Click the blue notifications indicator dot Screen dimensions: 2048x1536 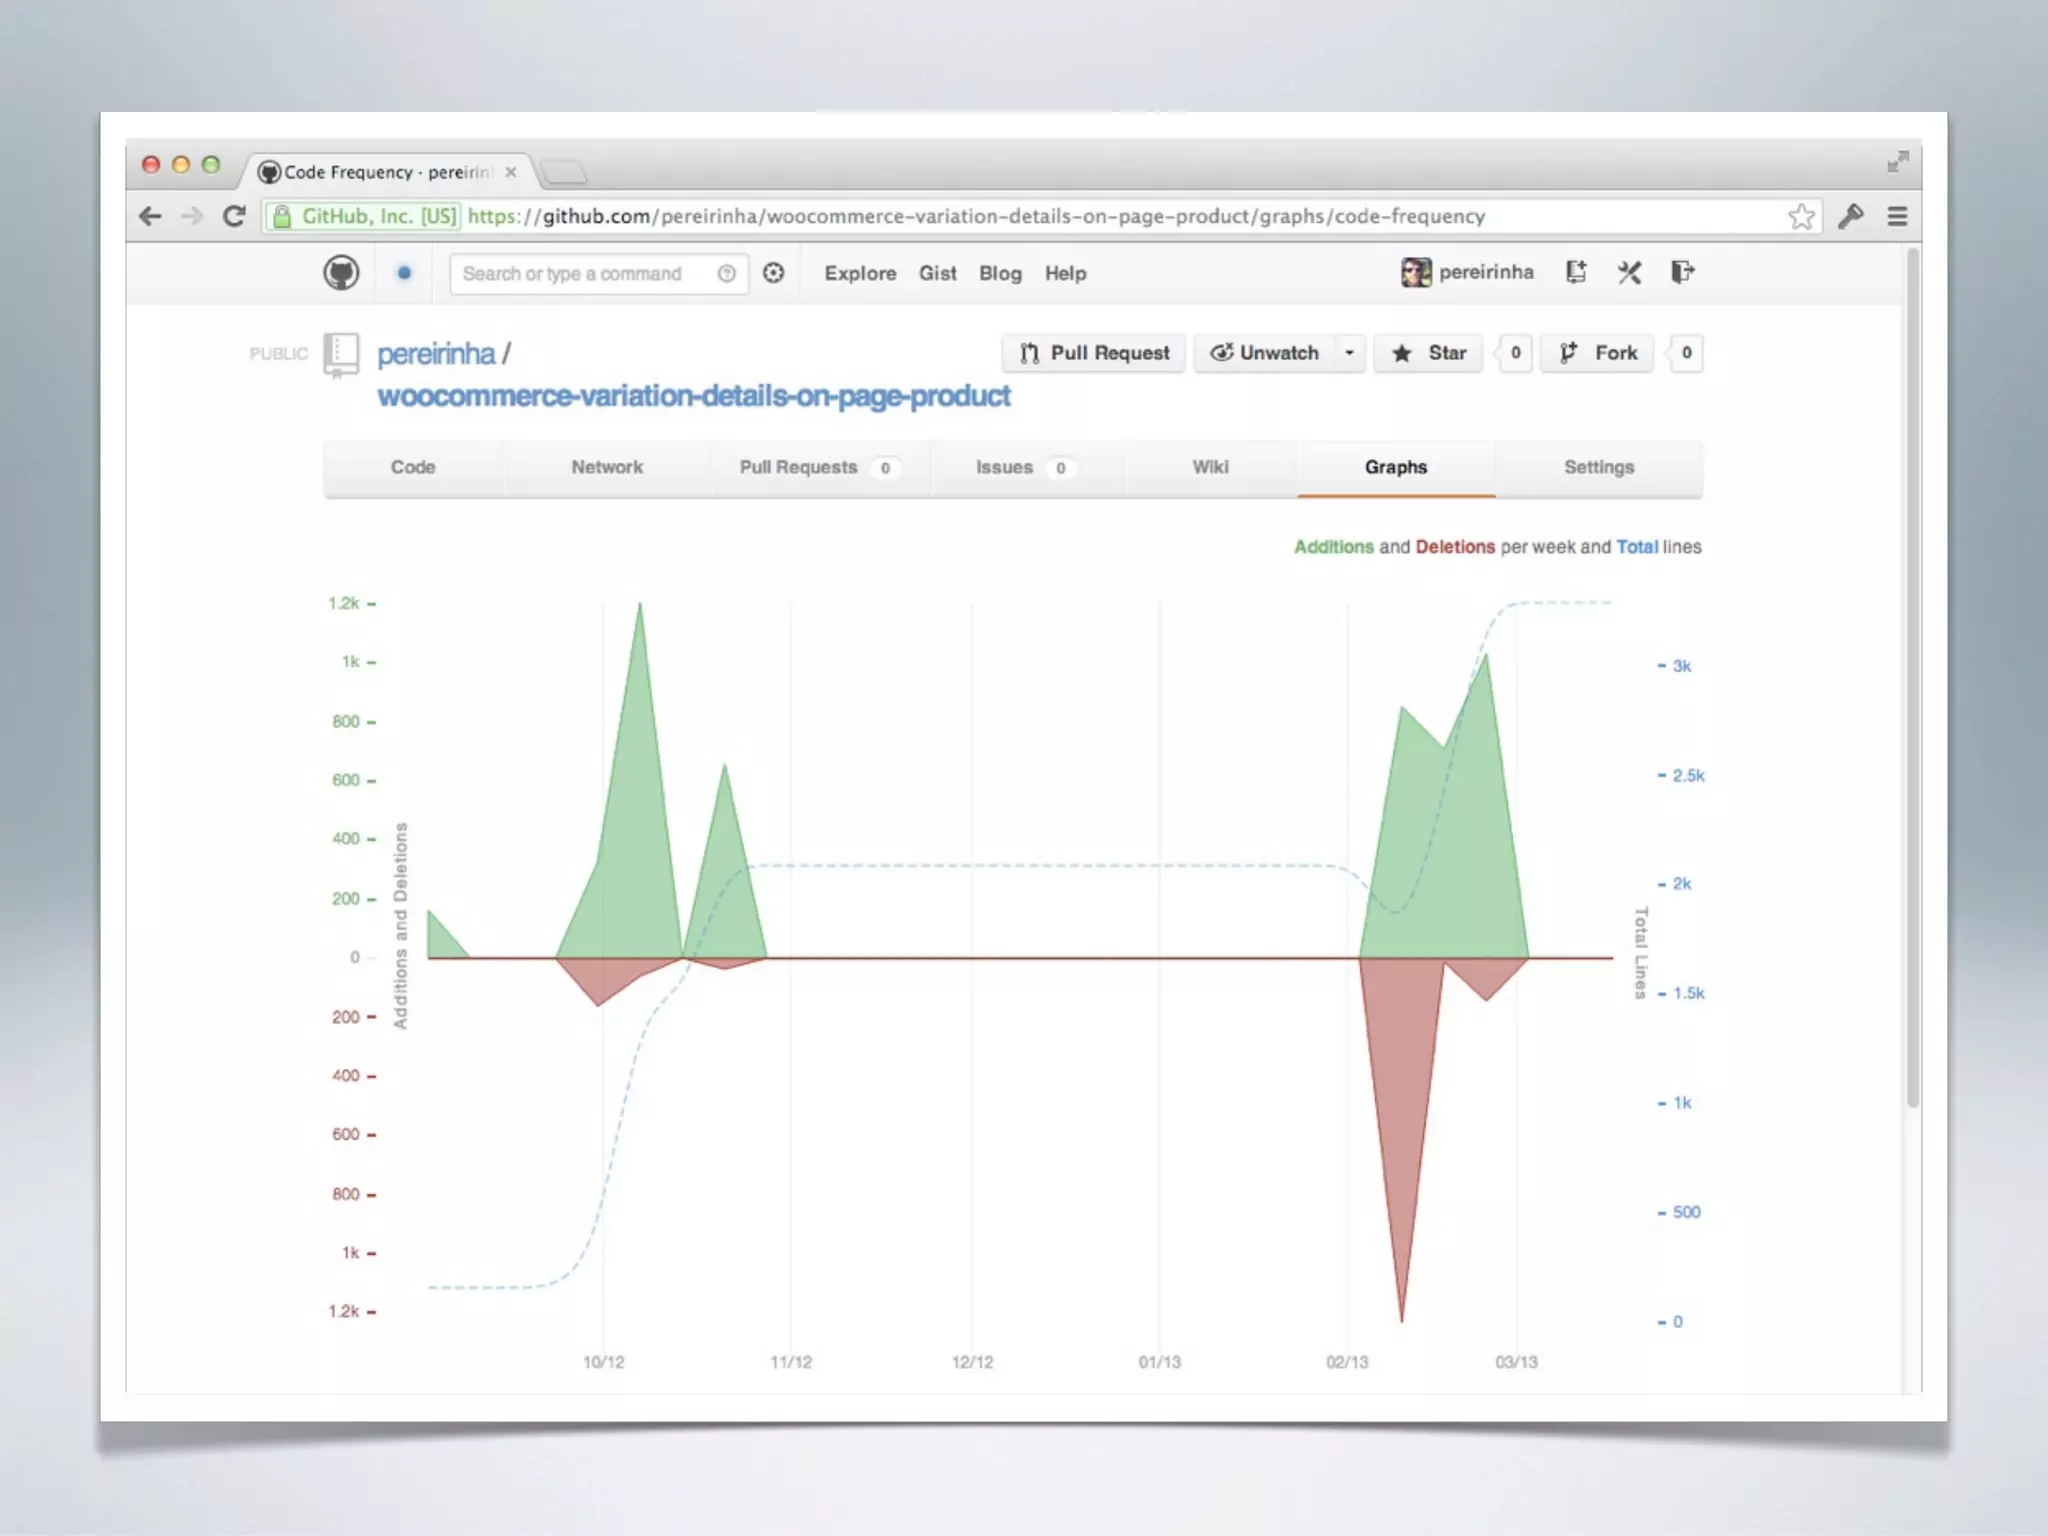coord(404,273)
